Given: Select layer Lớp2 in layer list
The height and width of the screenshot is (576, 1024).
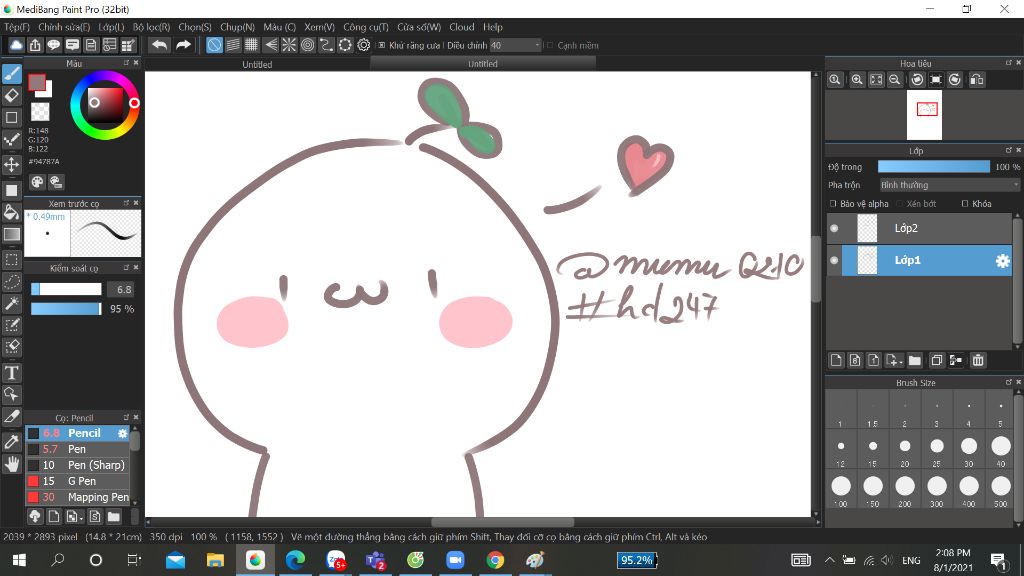Looking at the screenshot, I should [920, 228].
